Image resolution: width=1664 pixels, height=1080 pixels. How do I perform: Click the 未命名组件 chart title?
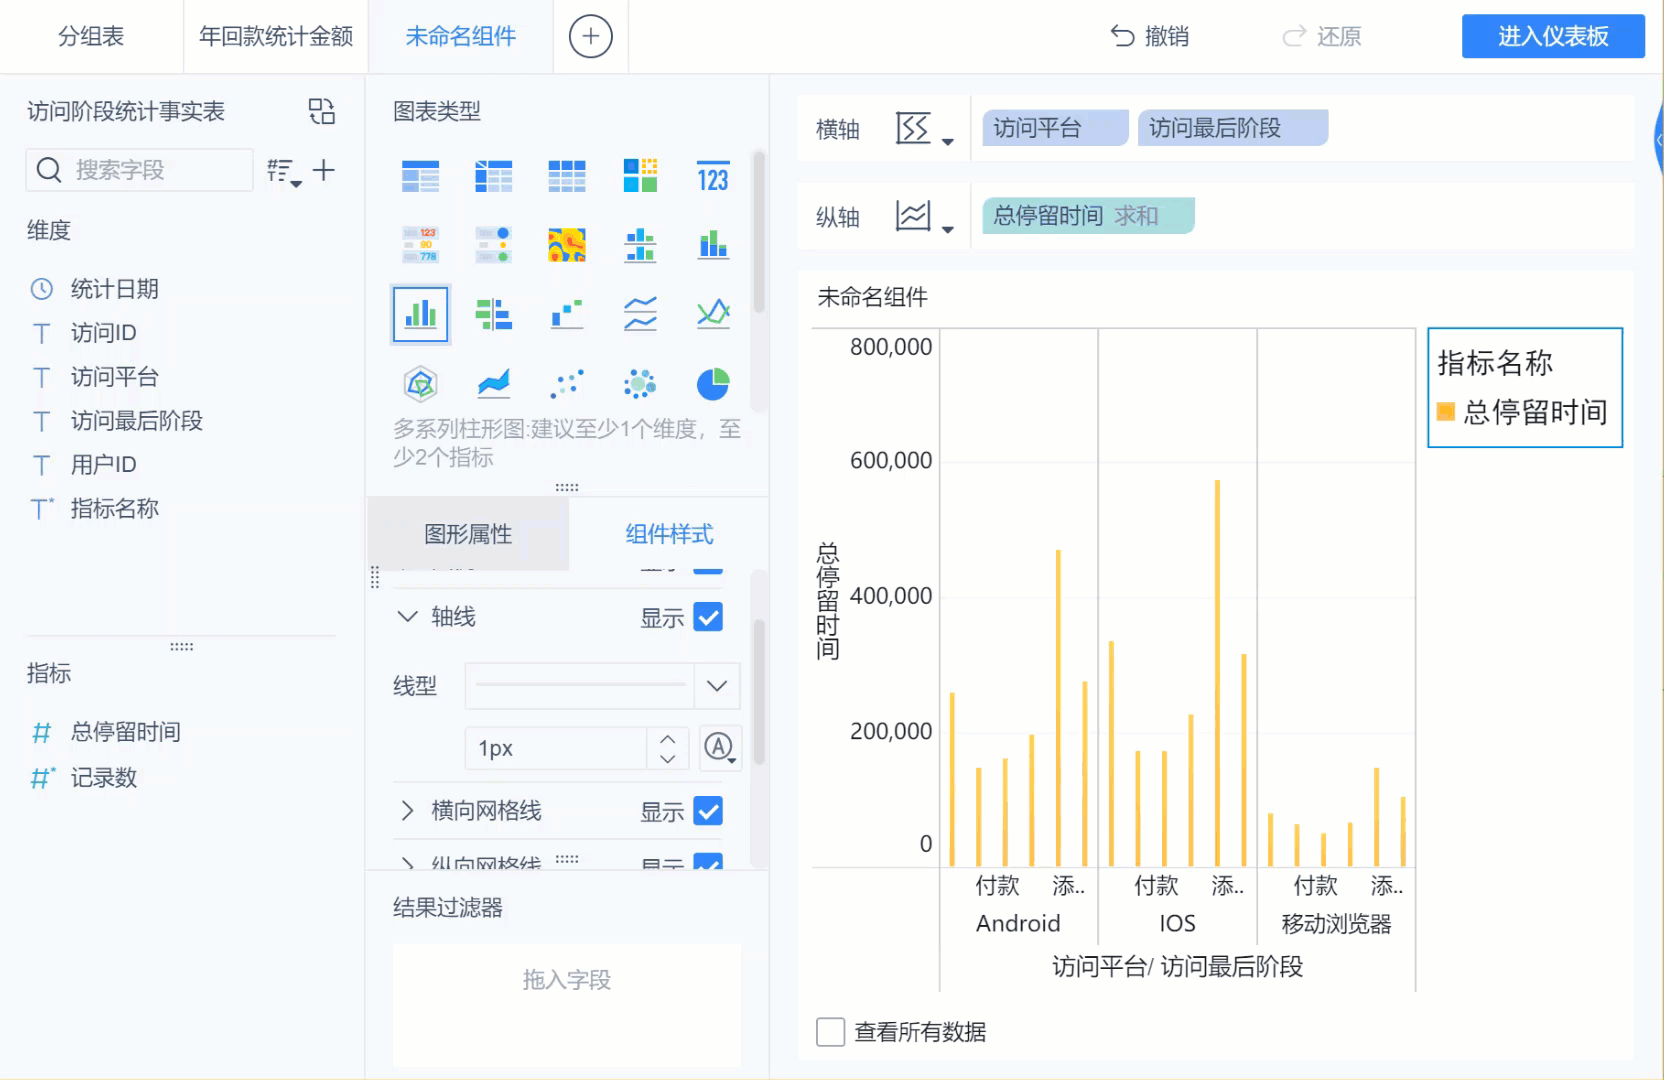click(872, 297)
